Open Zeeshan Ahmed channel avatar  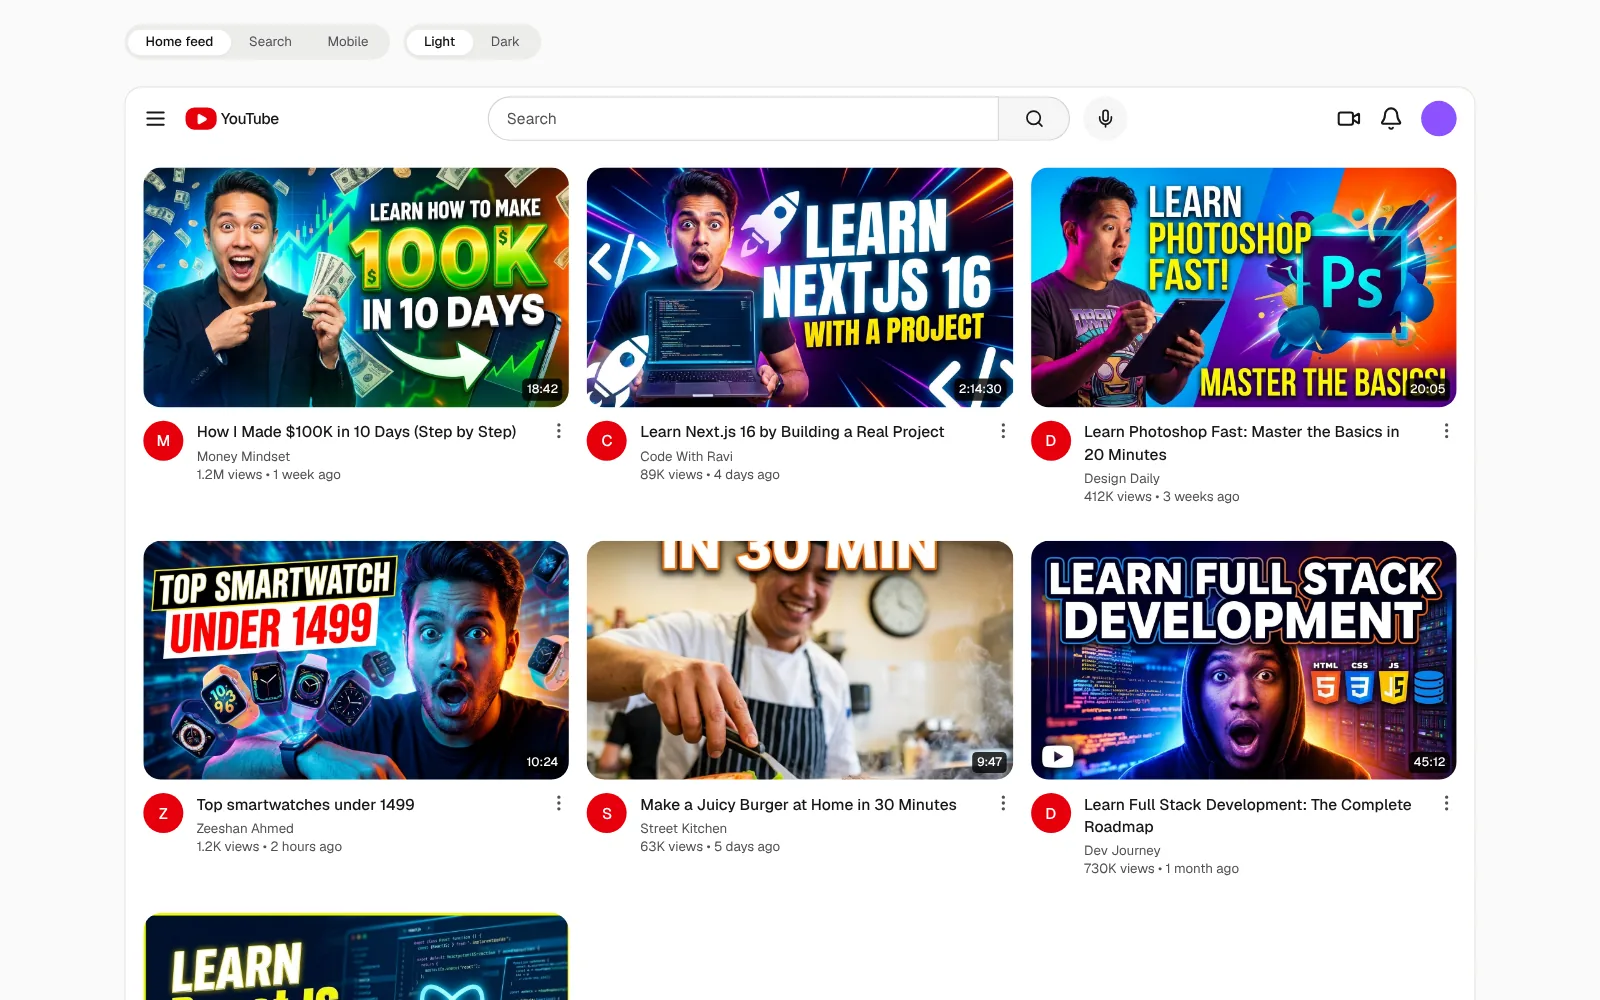[163, 814]
